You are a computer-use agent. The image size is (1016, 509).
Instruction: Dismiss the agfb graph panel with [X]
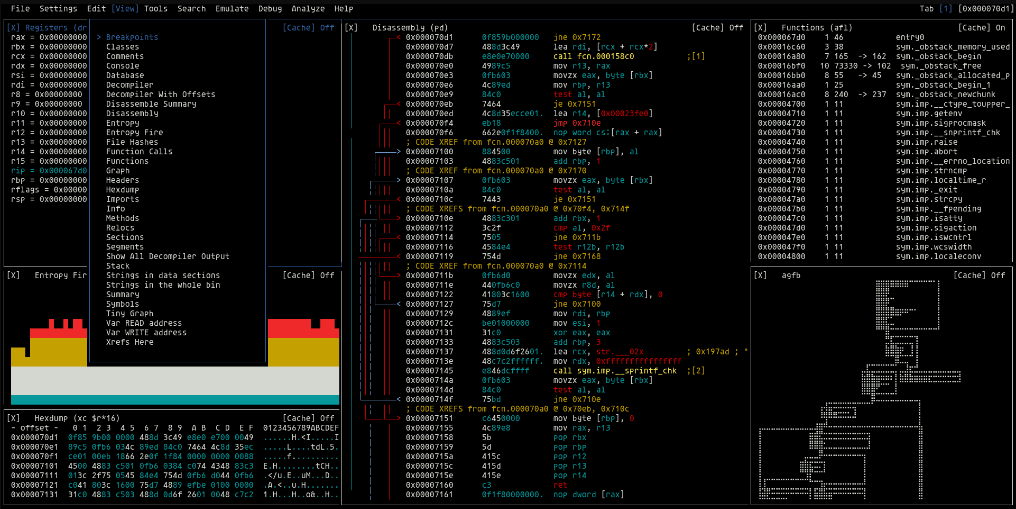(761, 274)
